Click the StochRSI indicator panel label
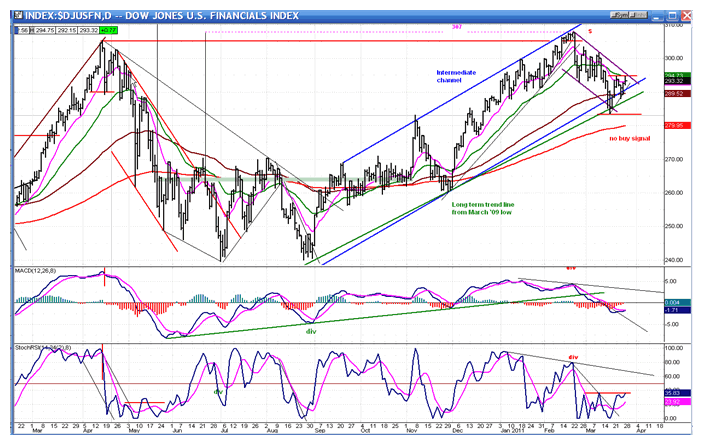 click(x=40, y=347)
